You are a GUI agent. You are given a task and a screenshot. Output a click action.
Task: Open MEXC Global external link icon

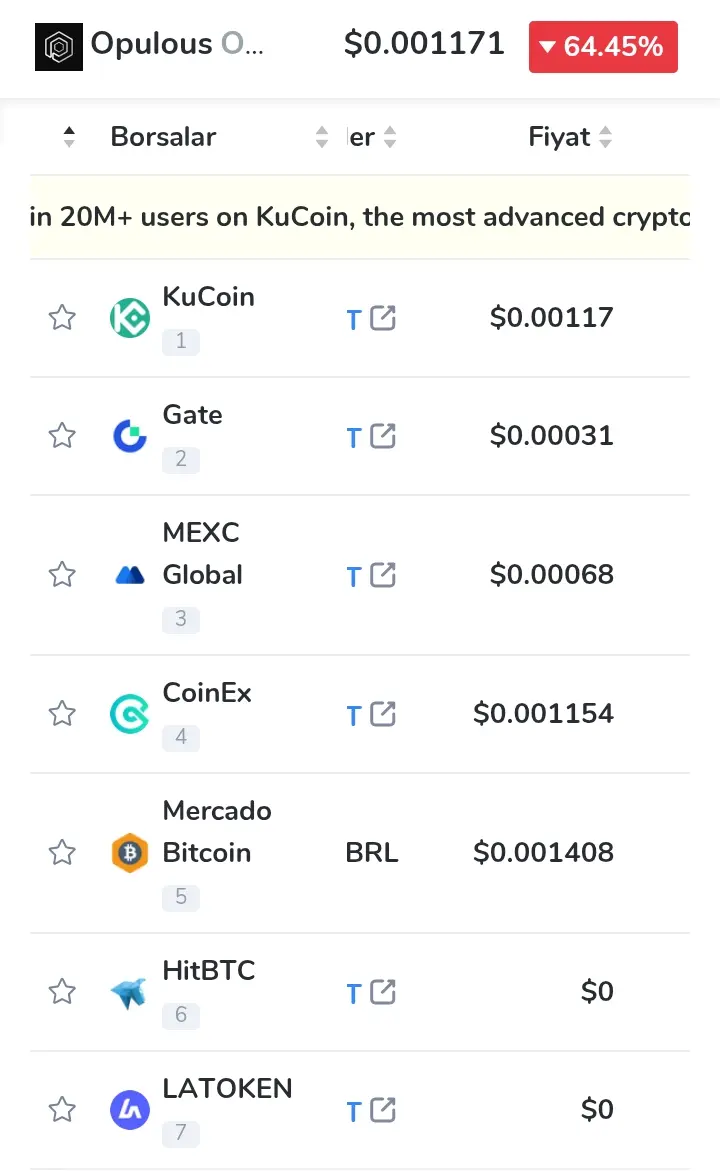(383, 575)
